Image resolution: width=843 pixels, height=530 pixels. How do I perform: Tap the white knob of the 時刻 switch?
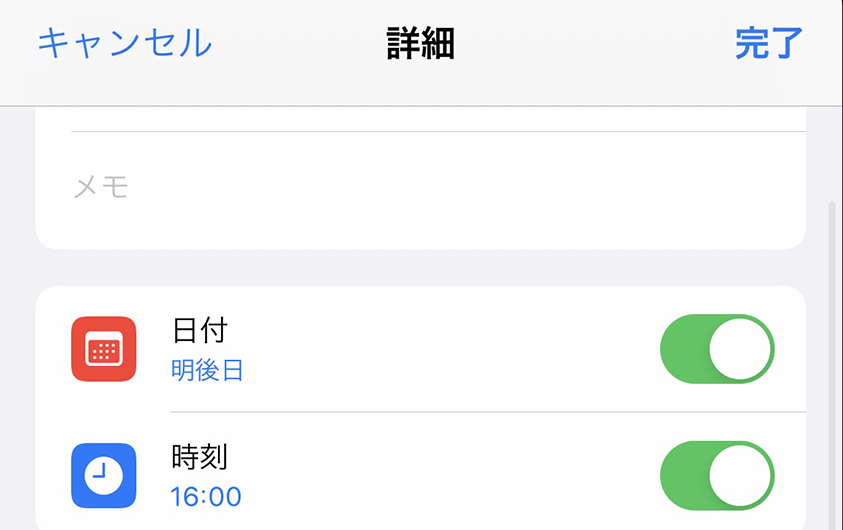pyautogui.click(x=740, y=476)
